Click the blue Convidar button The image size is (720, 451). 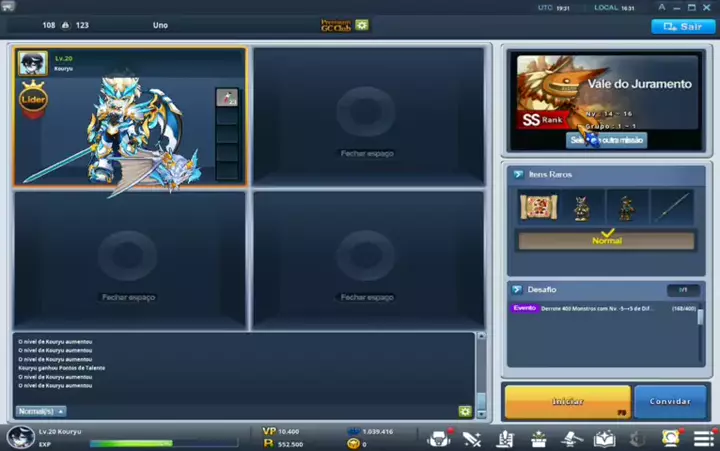670,401
